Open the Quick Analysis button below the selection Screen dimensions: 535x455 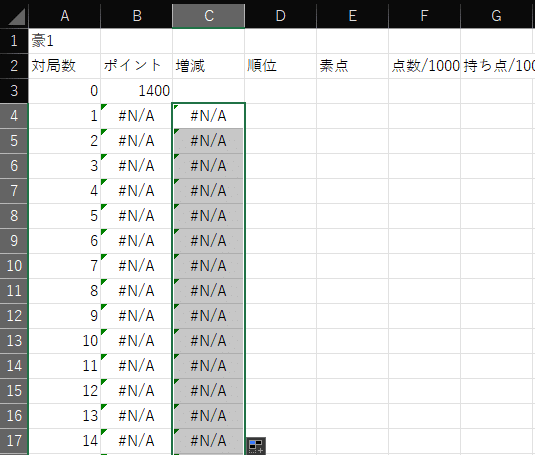[256, 446]
